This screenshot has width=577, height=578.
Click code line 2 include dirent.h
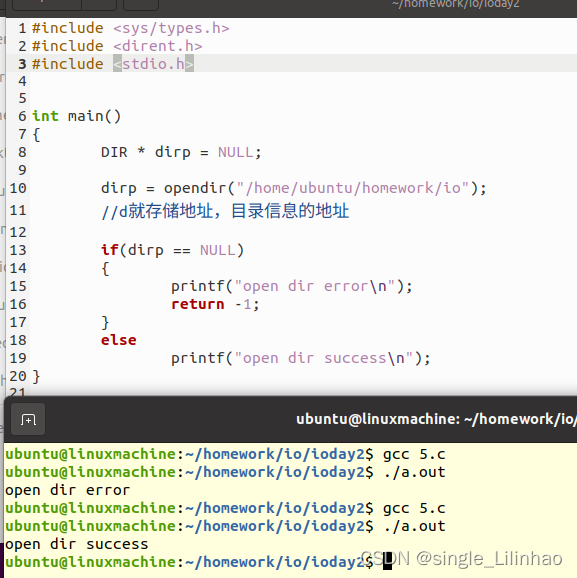pyautogui.click(x=117, y=46)
